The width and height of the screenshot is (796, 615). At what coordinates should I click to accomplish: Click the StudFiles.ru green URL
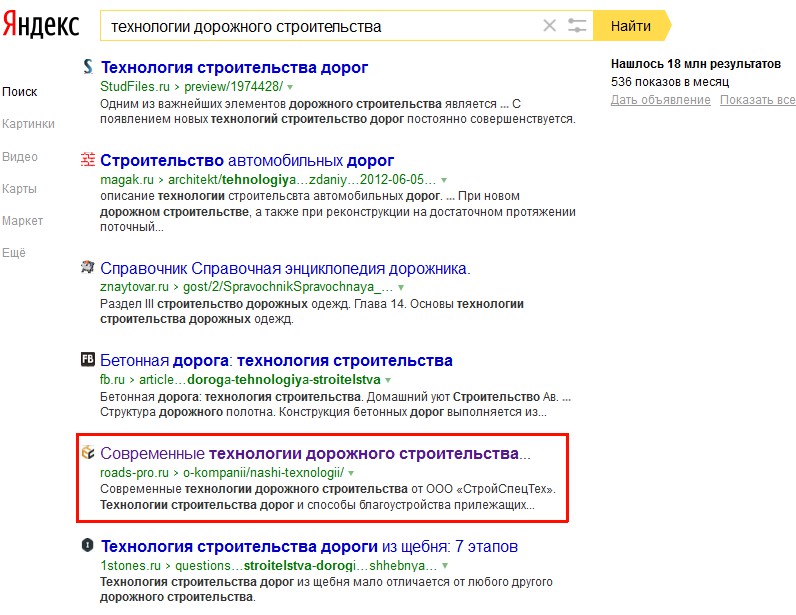click(x=135, y=87)
